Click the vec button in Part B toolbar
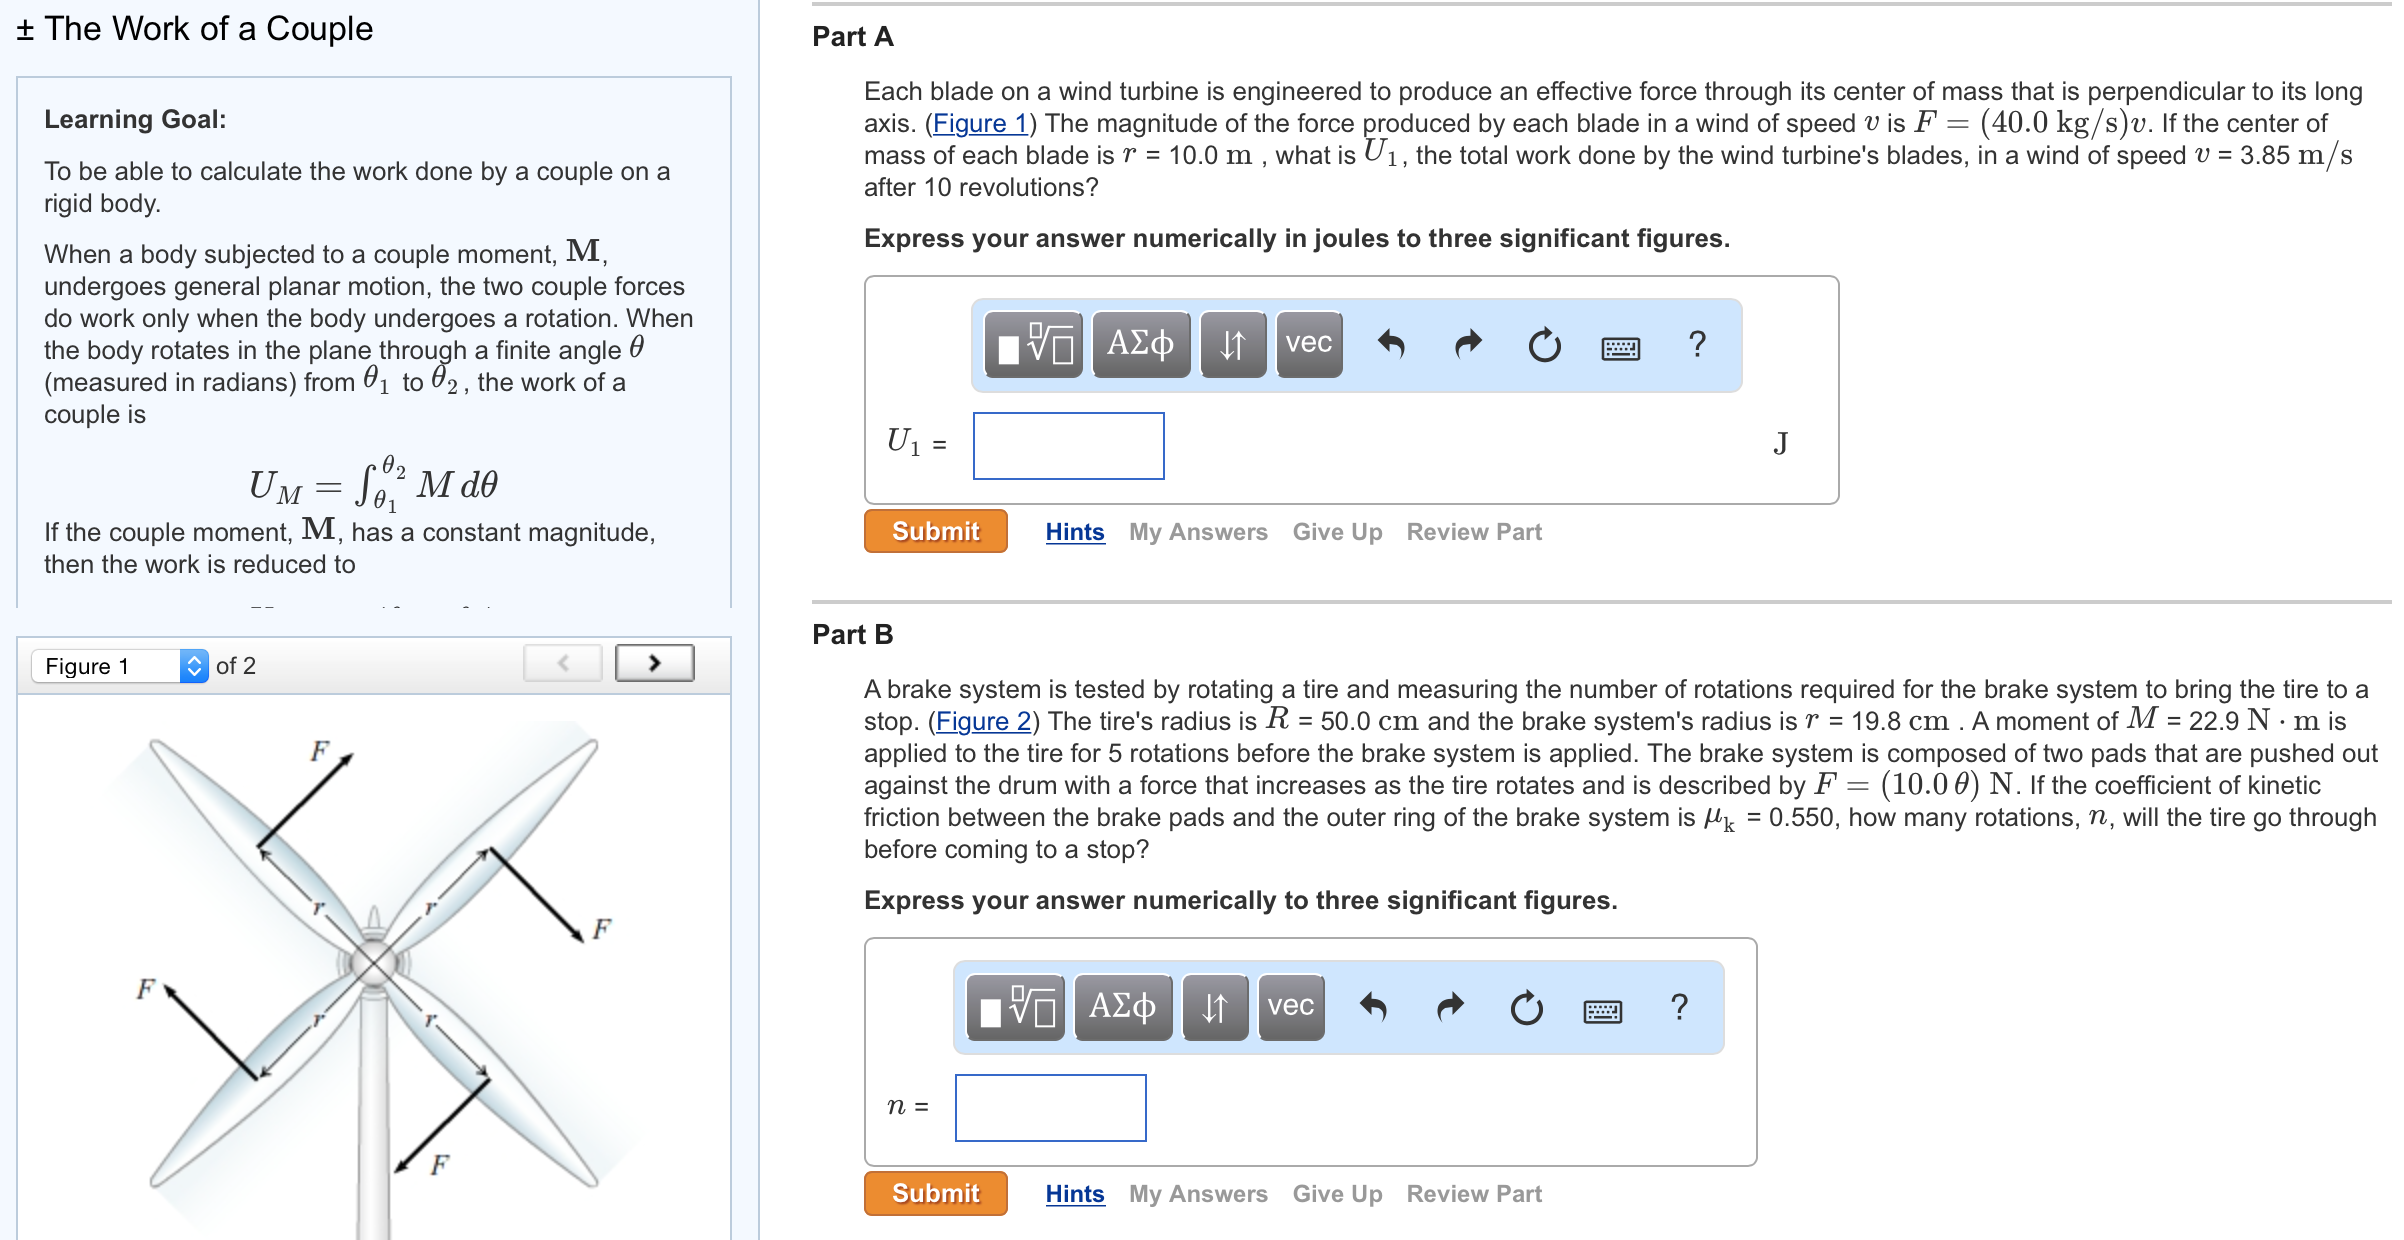Viewport: 2404px width, 1240px height. (1290, 1007)
